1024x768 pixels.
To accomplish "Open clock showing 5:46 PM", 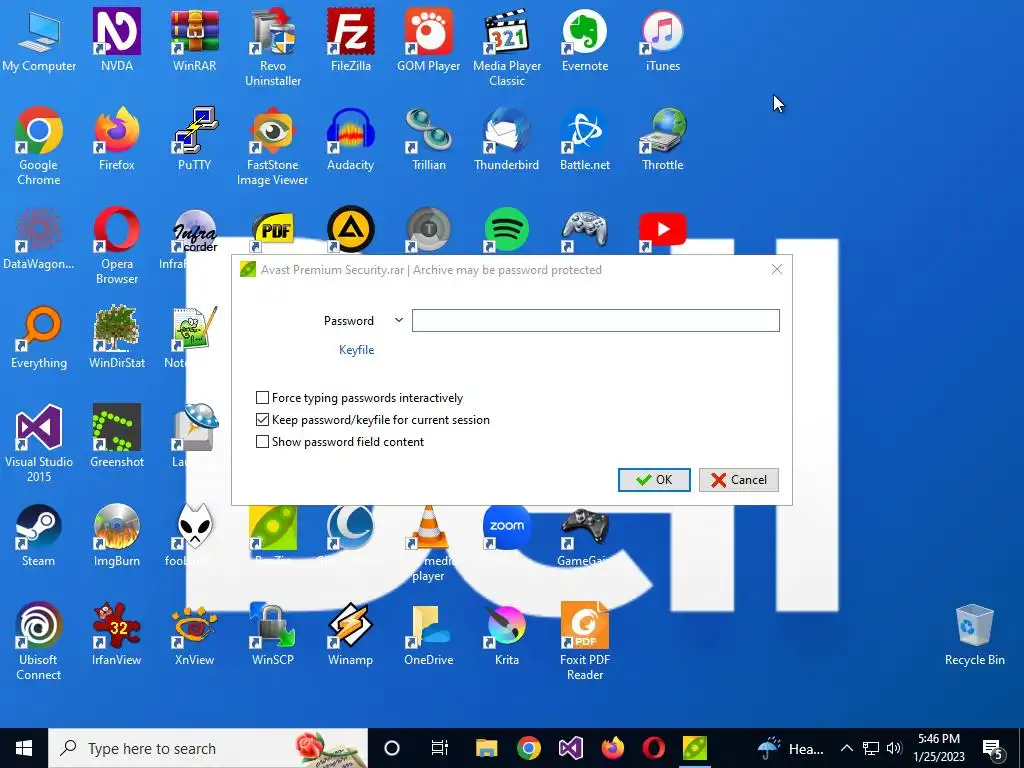I will pyautogui.click(x=939, y=748).
